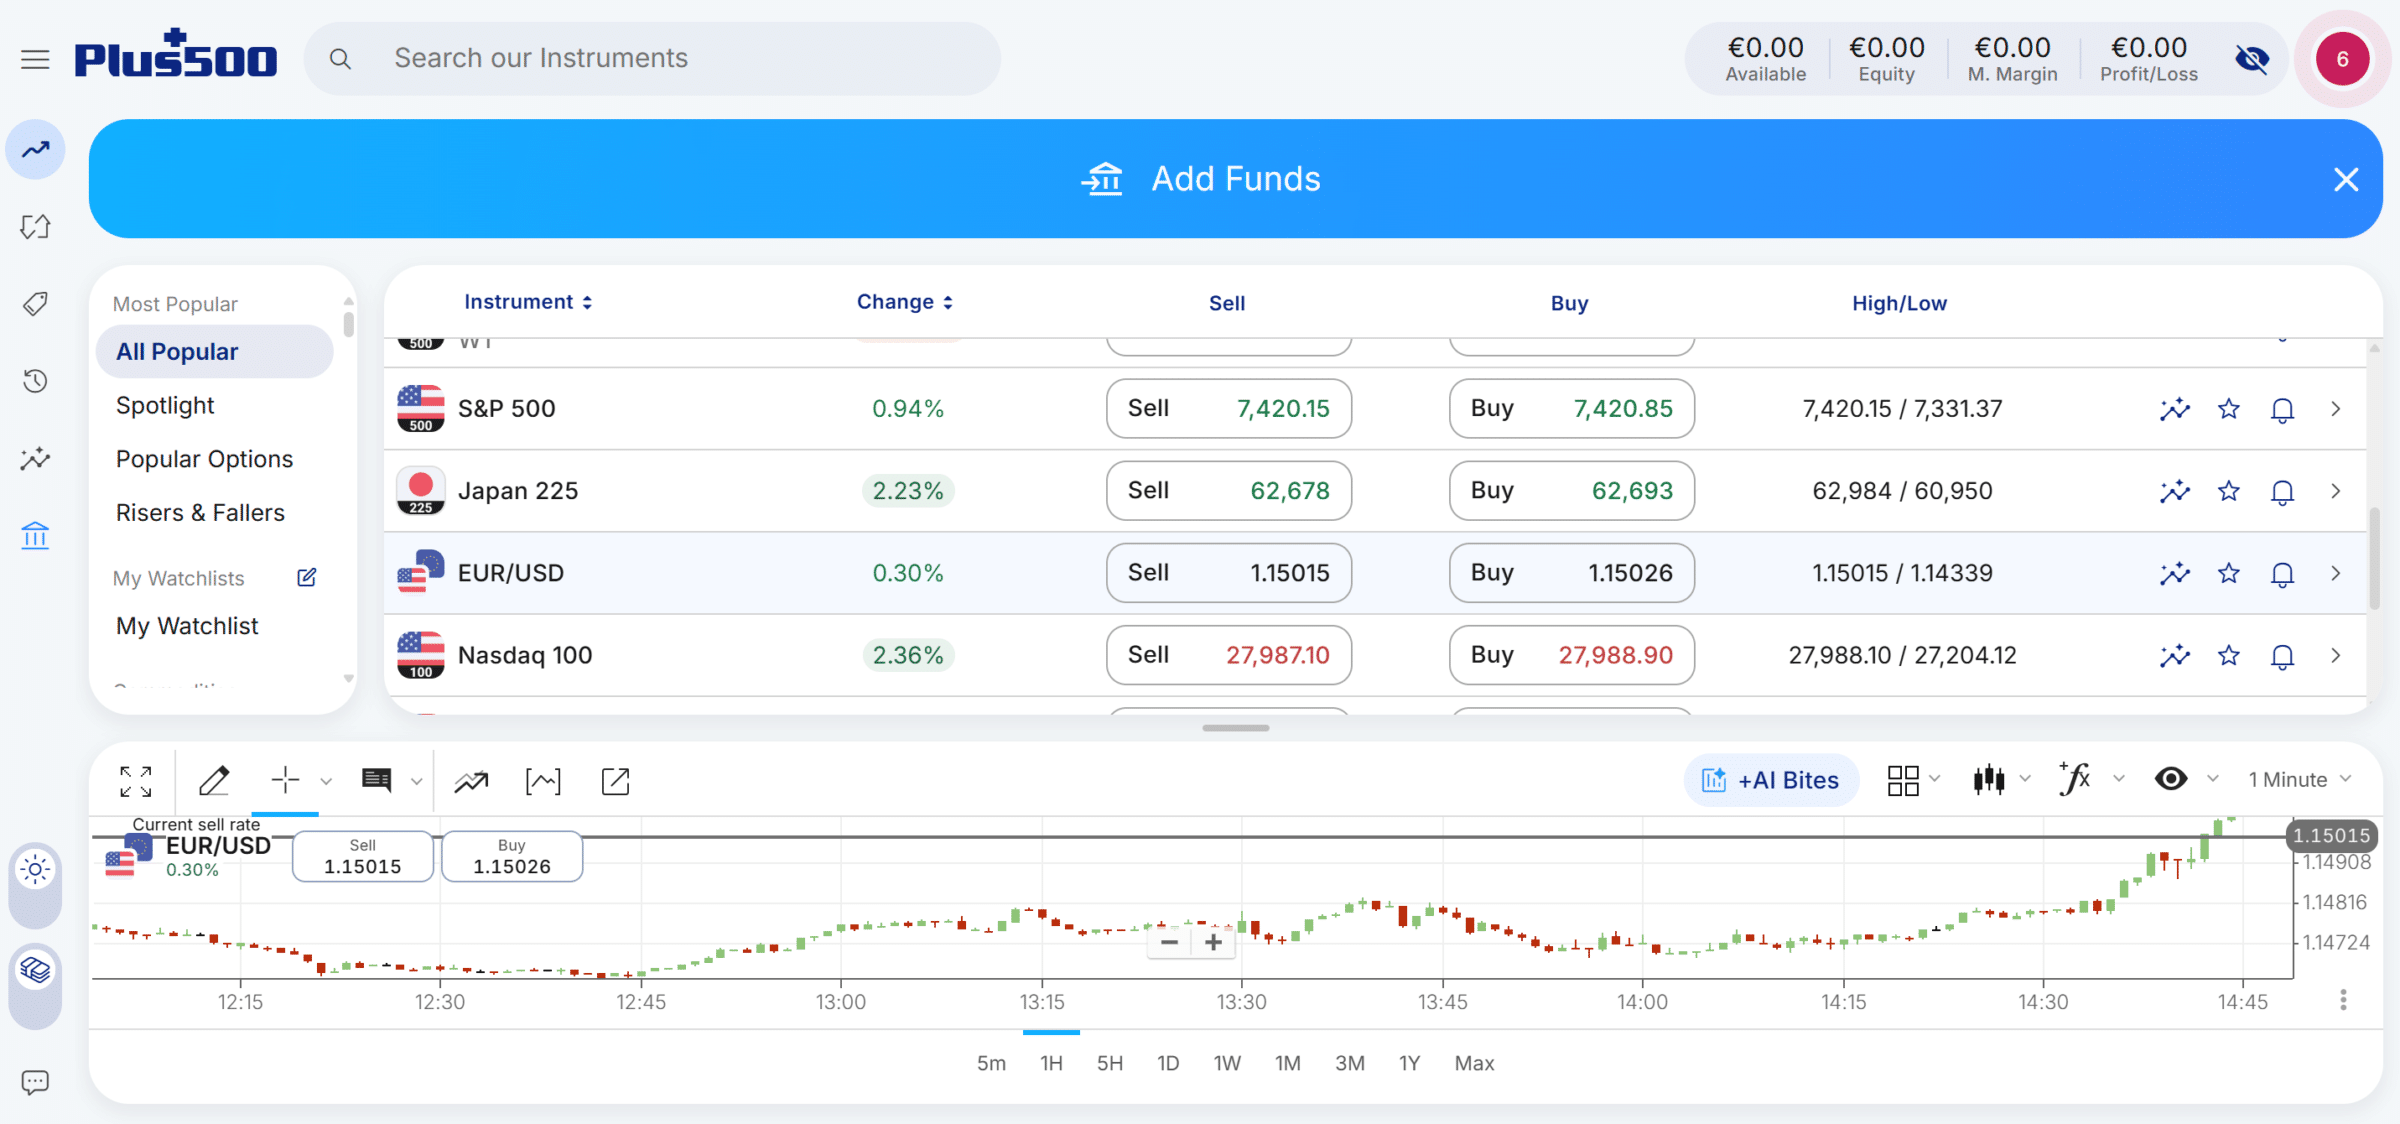Screen dimensions: 2400x1124
Task: Open the chart type candlestick dropdown
Action: click(x=2001, y=780)
